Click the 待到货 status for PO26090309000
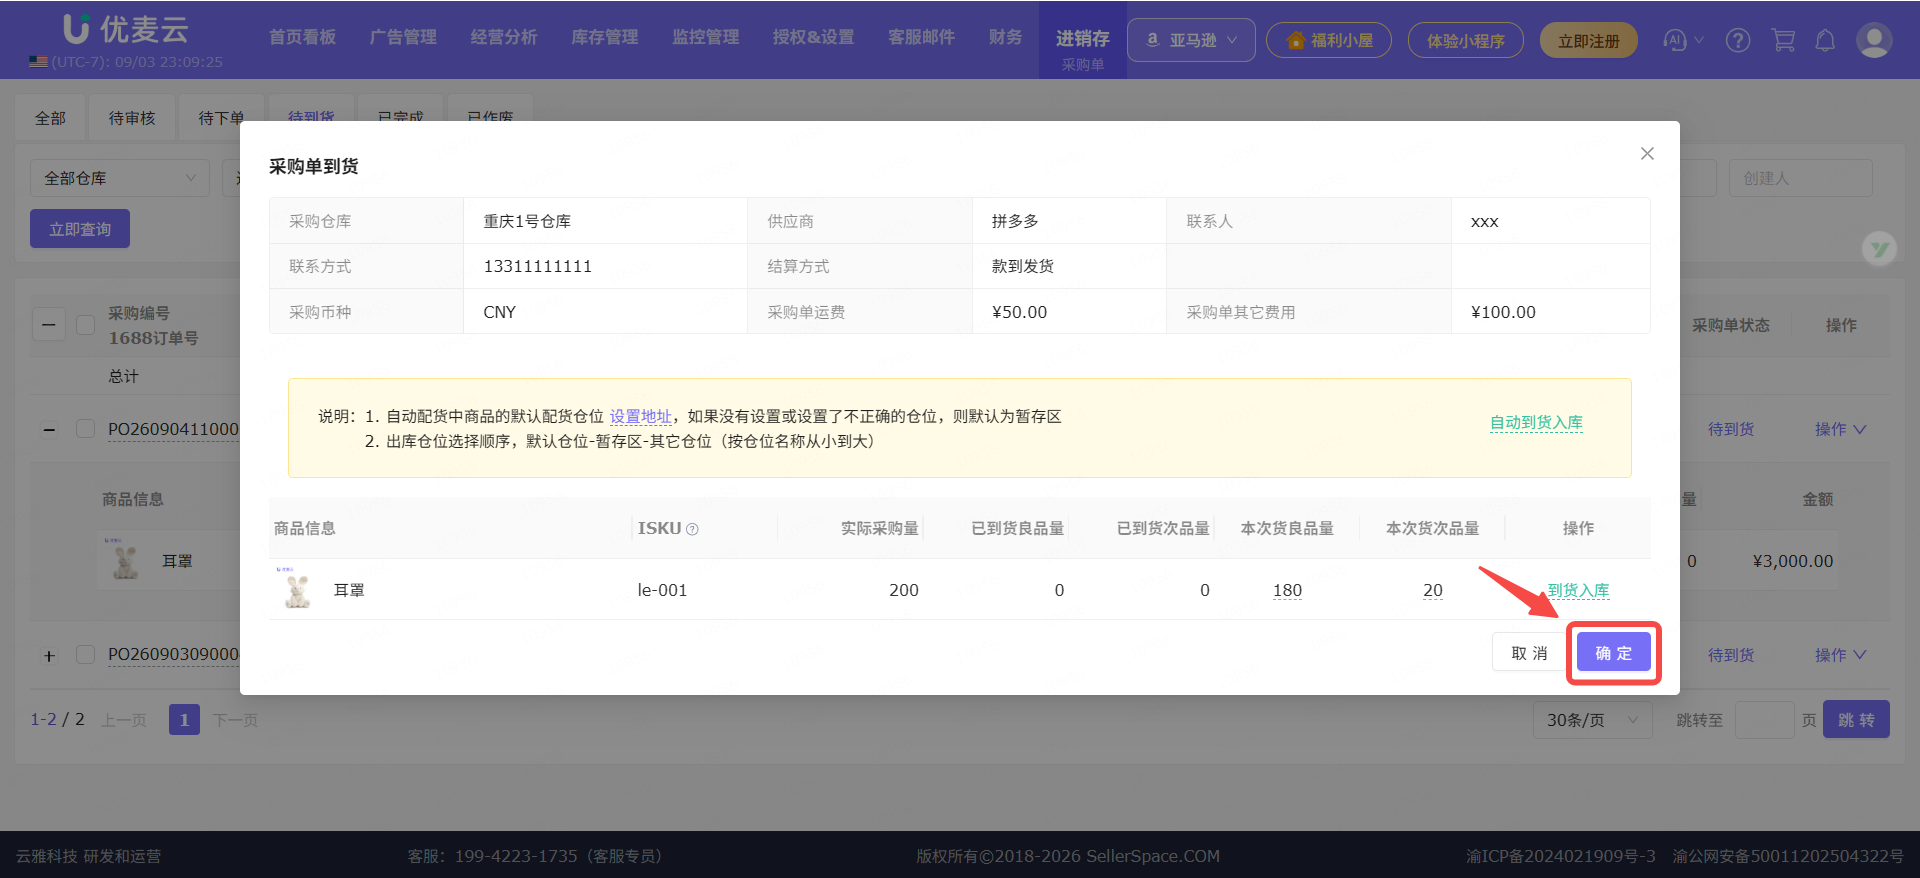 tap(1731, 655)
